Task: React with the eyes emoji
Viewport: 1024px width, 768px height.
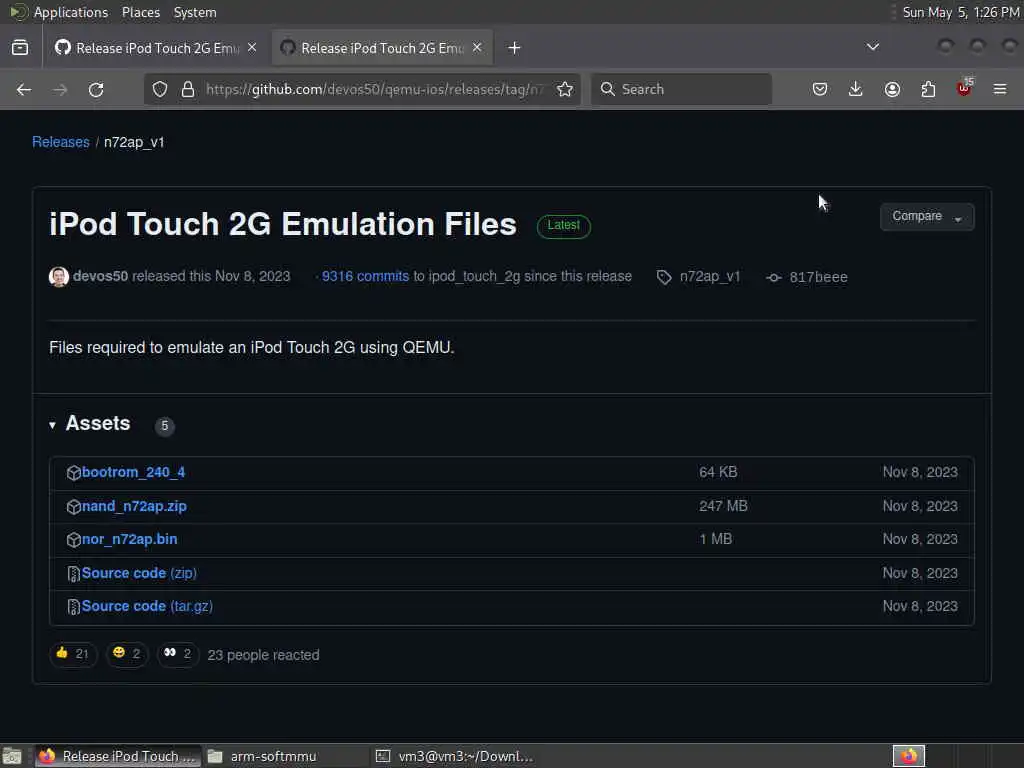Action: click(178, 654)
